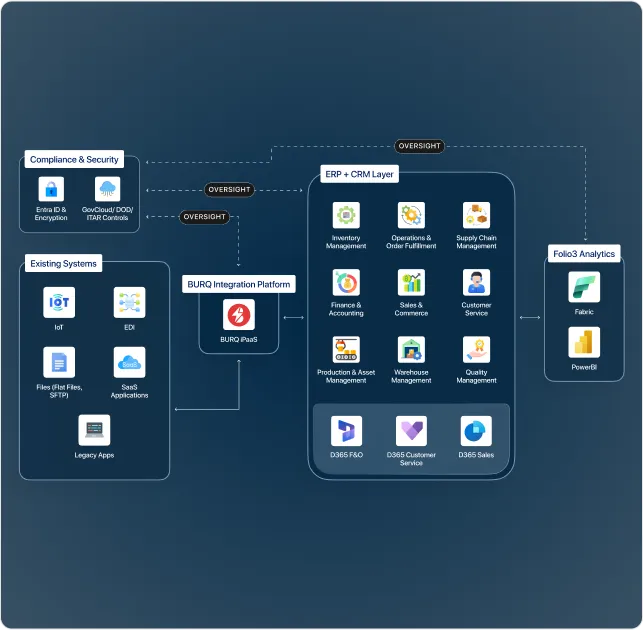Click the D365 Customer Service icon
This screenshot has width=643, height=630.
(x=411, y=431)
